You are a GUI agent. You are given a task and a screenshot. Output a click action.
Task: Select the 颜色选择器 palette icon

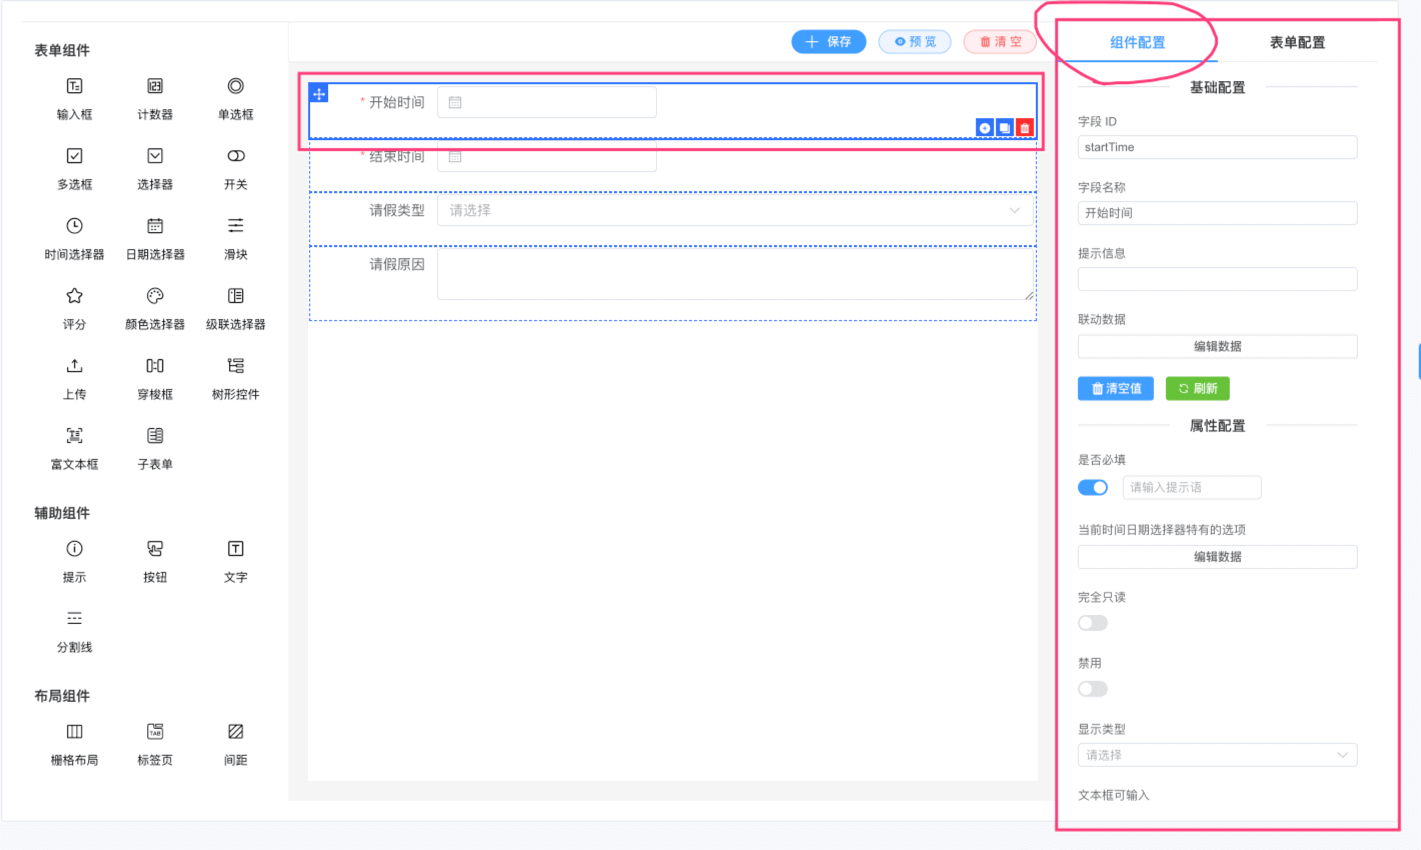pos(155,297)
